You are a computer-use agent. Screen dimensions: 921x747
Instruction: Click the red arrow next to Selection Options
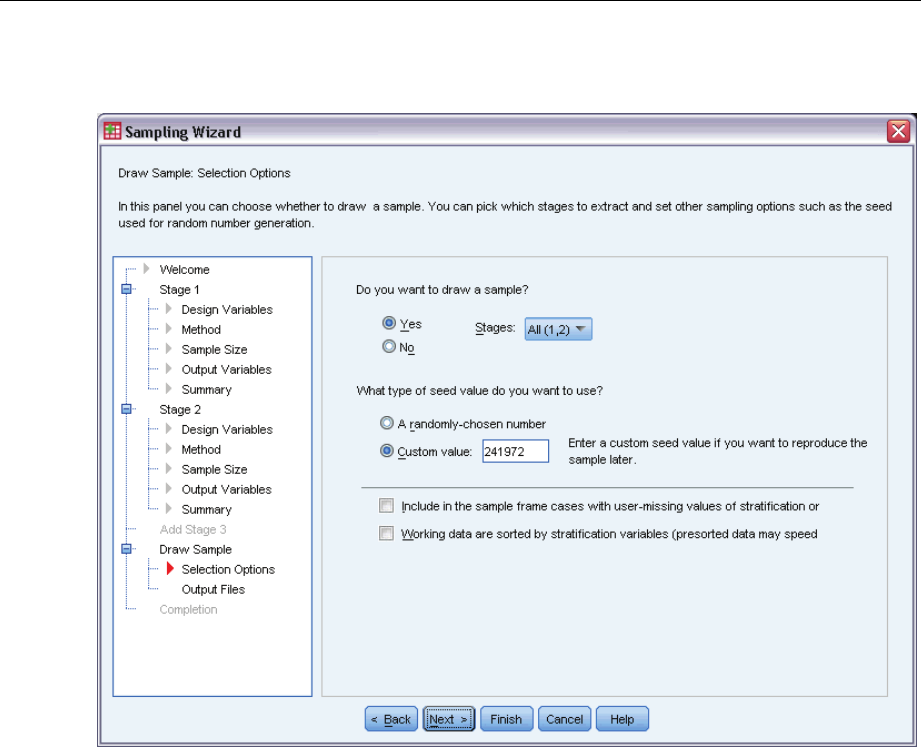[170, 568]
